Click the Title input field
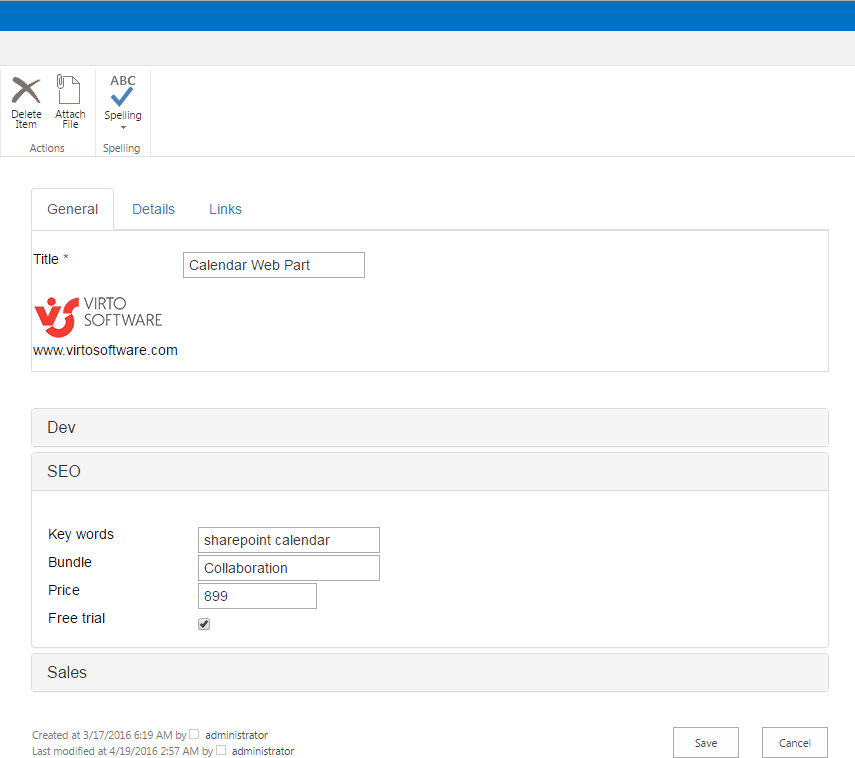 (274, 265)
